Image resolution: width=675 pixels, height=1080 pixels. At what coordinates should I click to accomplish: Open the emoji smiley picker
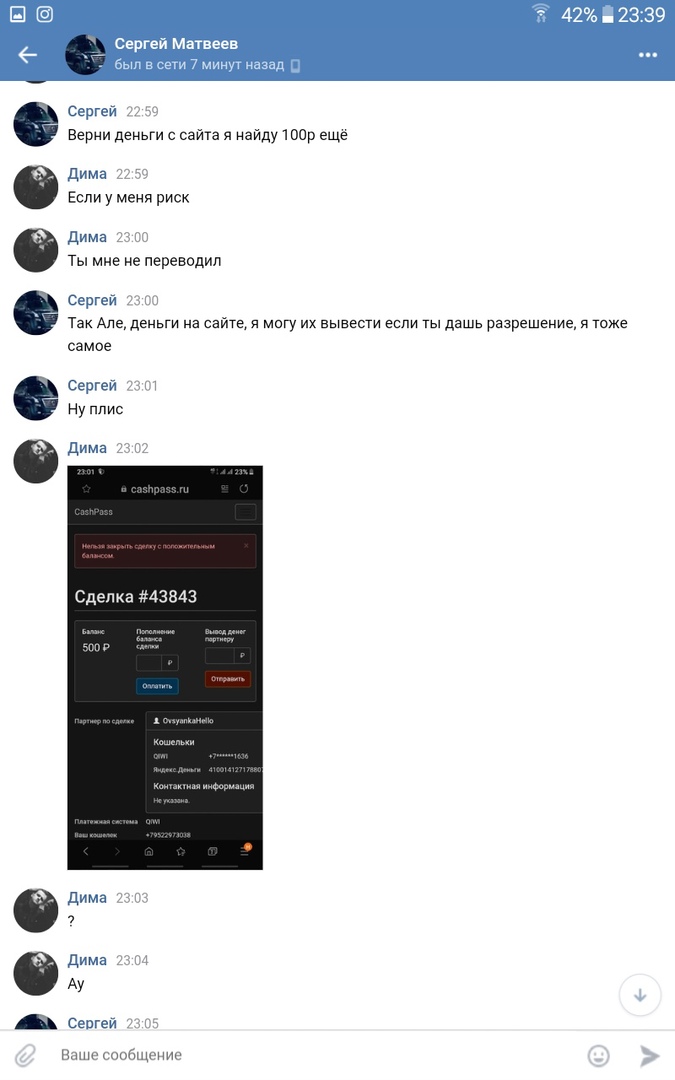pyautogui.click(x=598, y=1055)
